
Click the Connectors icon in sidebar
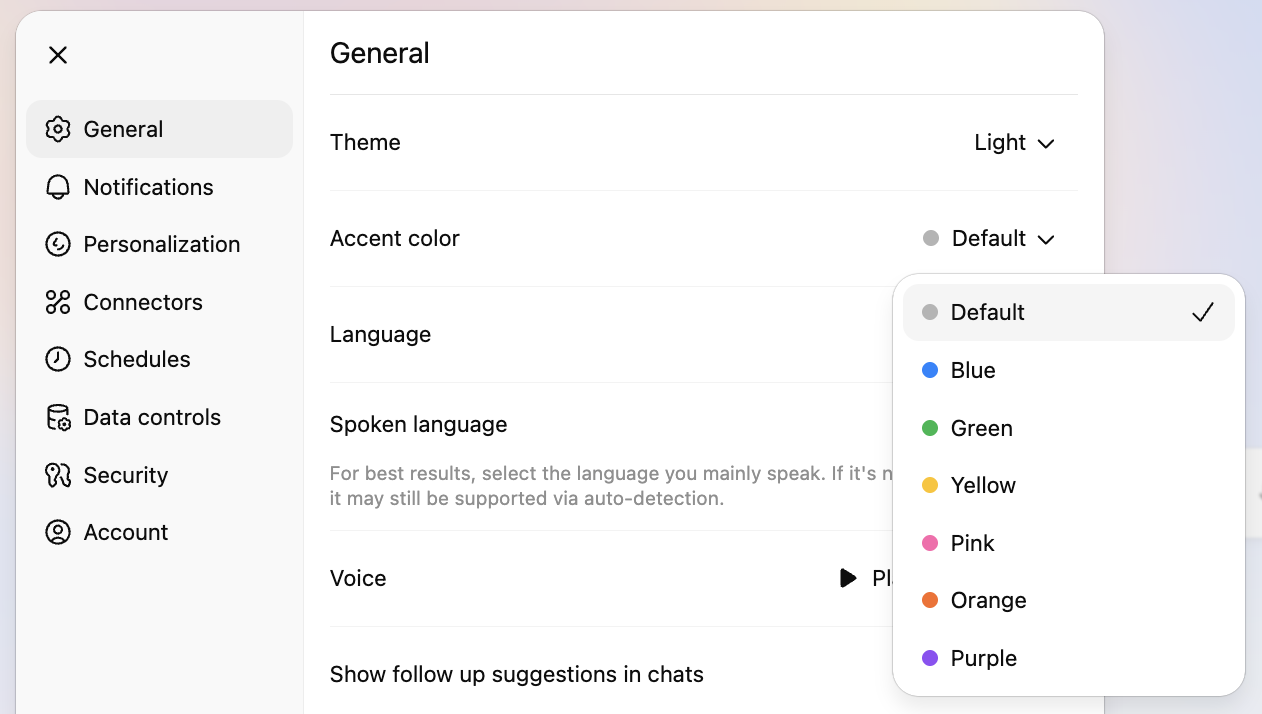[58, 302]
